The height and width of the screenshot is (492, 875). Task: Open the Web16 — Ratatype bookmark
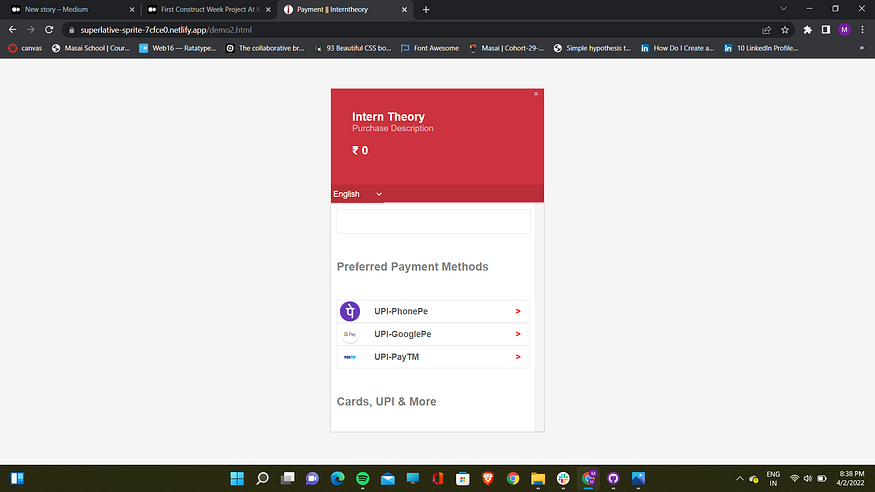[177, 49]
